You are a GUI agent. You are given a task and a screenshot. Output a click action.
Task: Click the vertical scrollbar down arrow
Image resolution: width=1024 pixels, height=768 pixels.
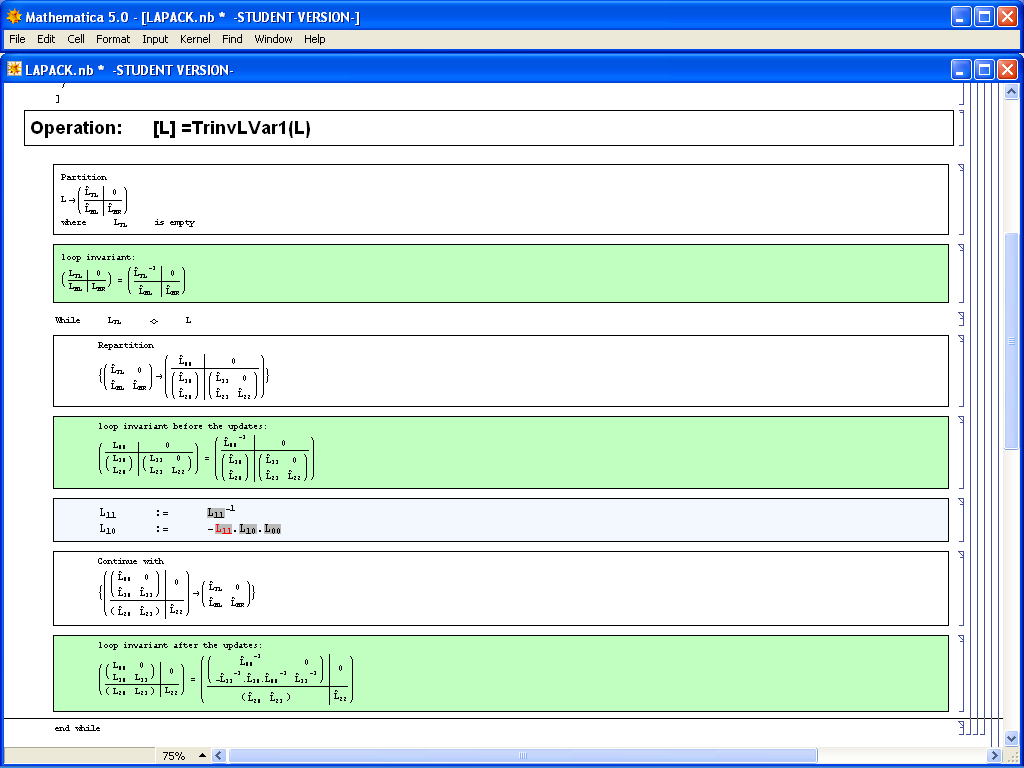[1011, 739]
